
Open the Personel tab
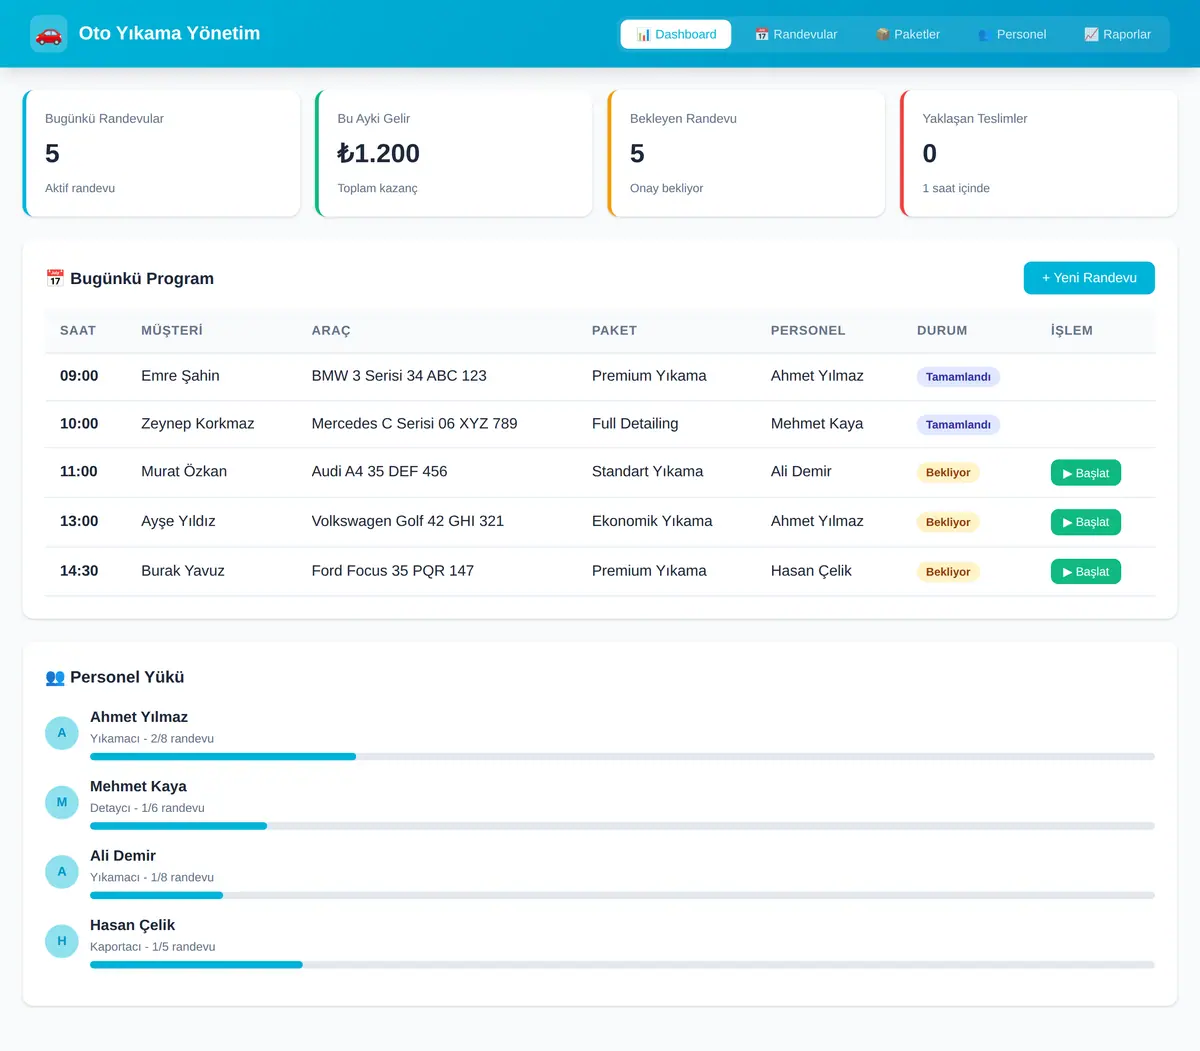(x=1012, y=34)
